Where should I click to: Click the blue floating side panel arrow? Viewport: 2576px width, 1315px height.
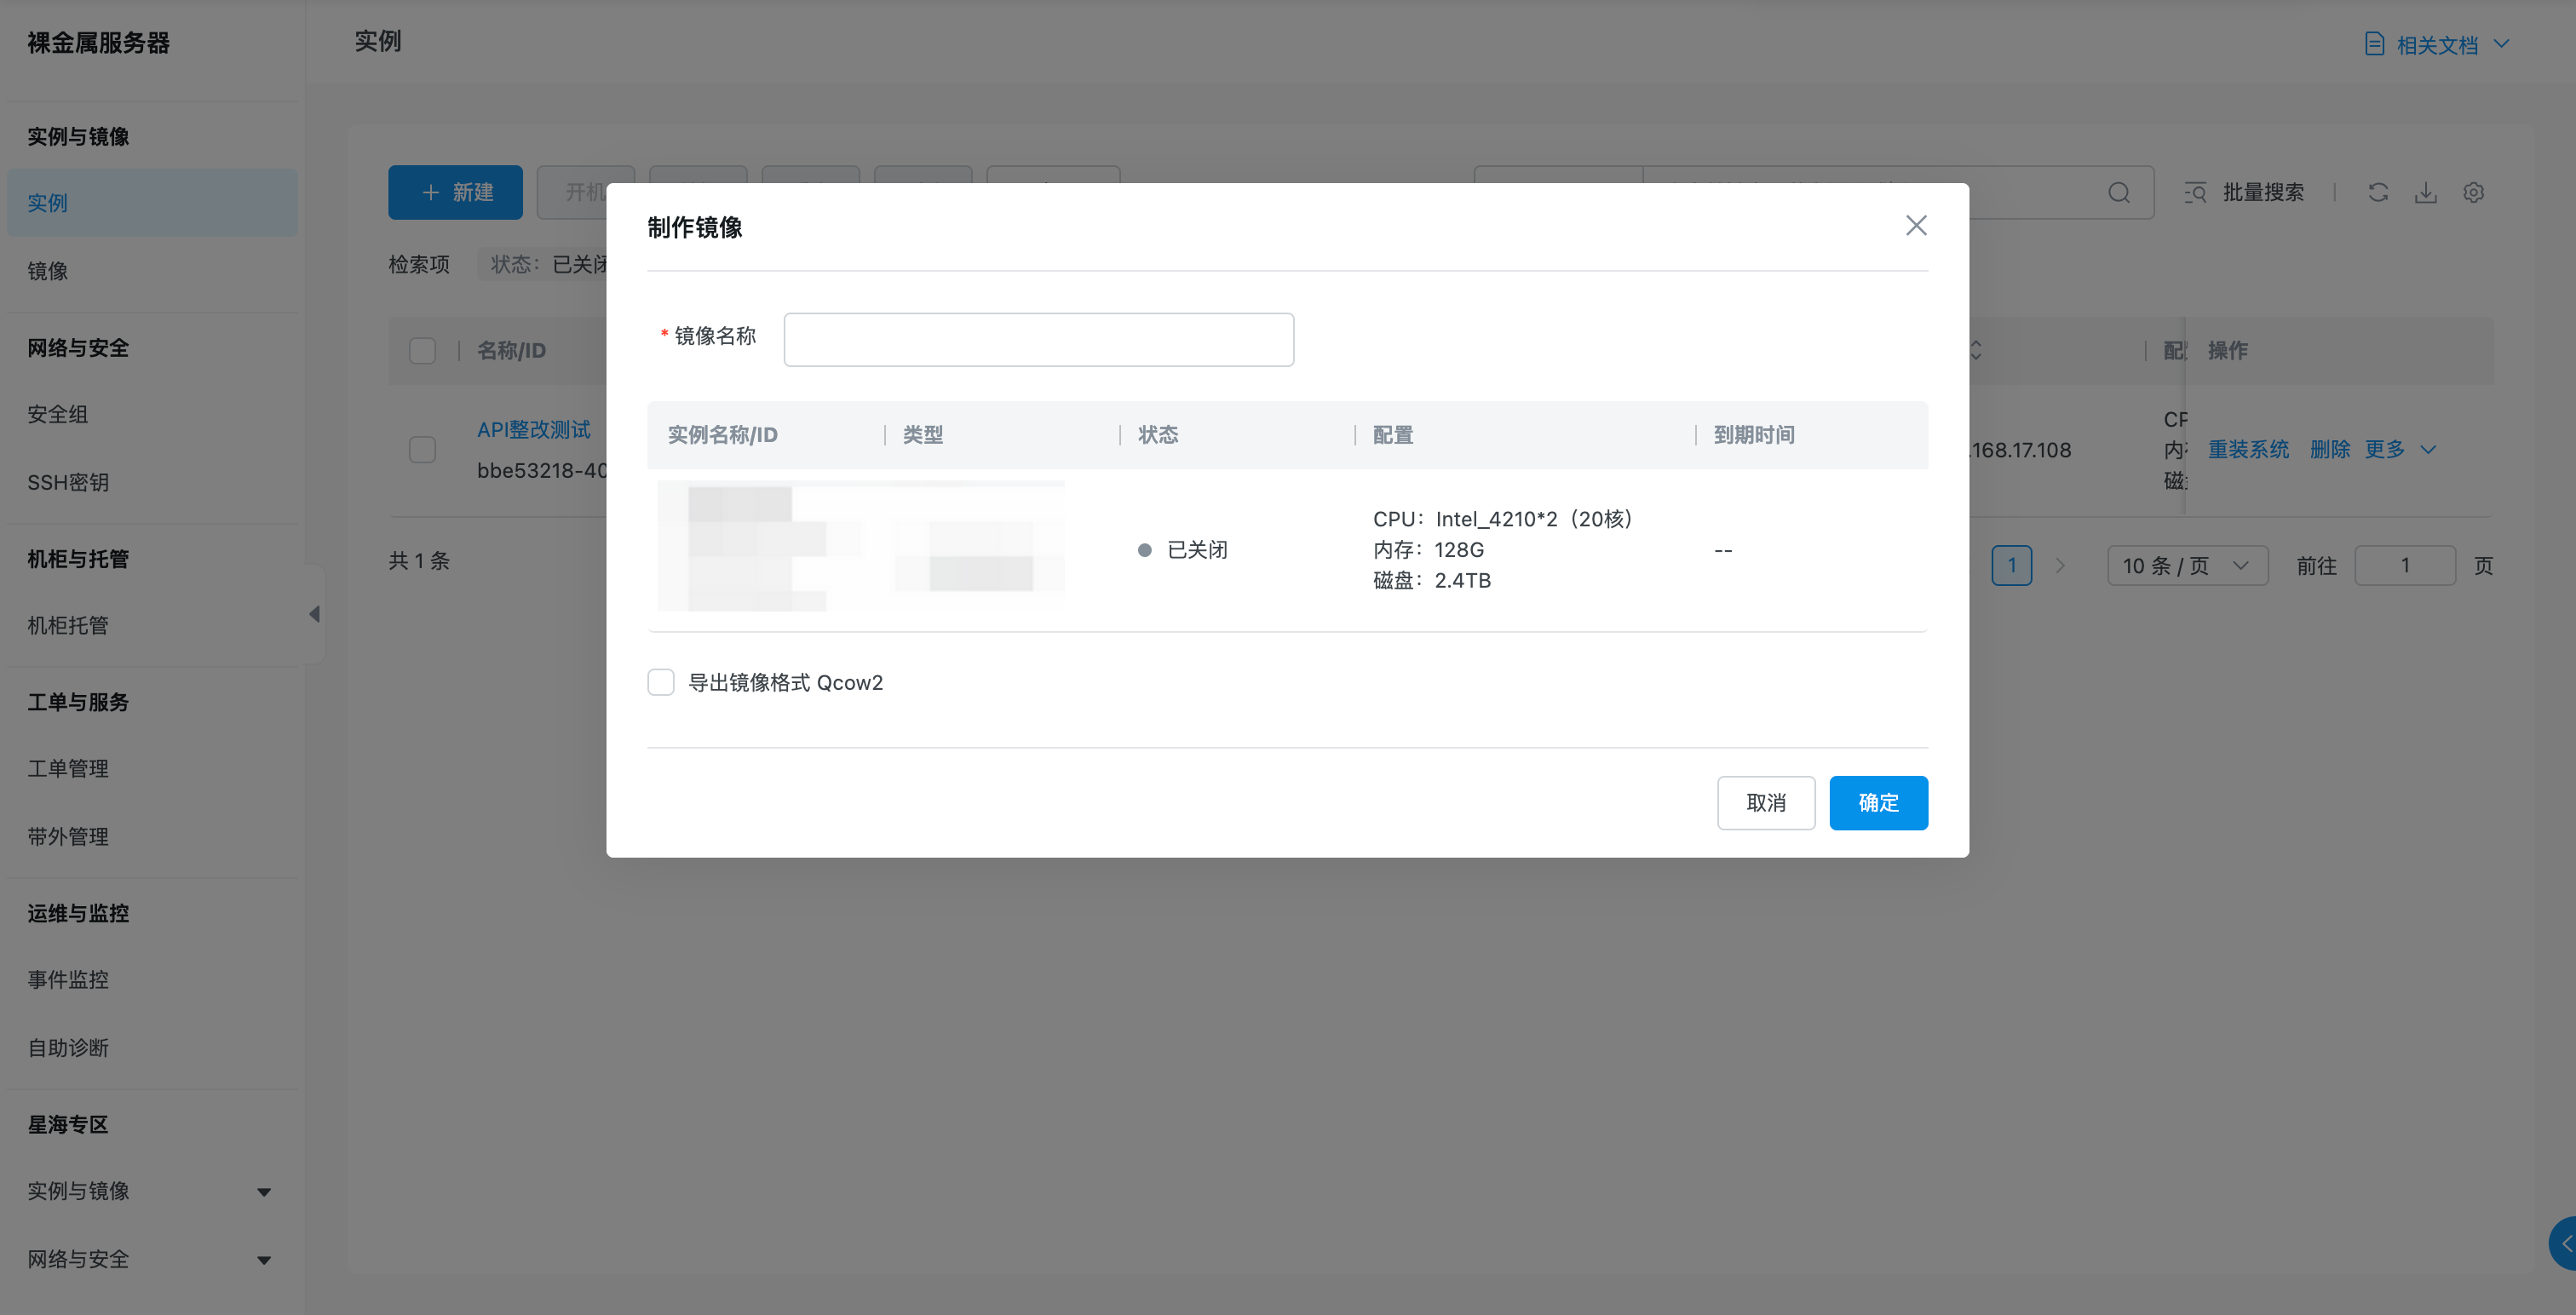pos(2564,1243)
